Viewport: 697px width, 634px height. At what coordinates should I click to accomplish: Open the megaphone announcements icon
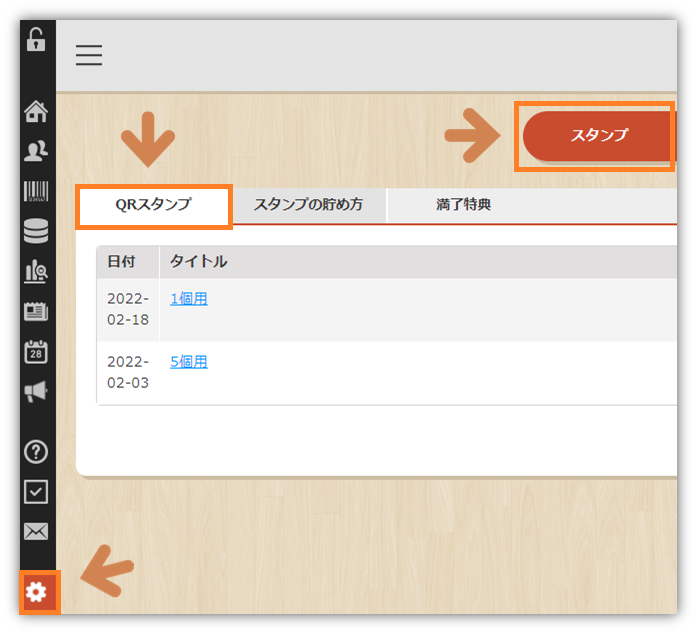(36, 391)
